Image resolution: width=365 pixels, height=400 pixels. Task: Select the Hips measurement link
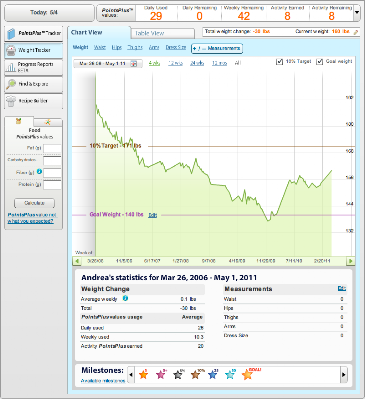(x=117, y=47)
